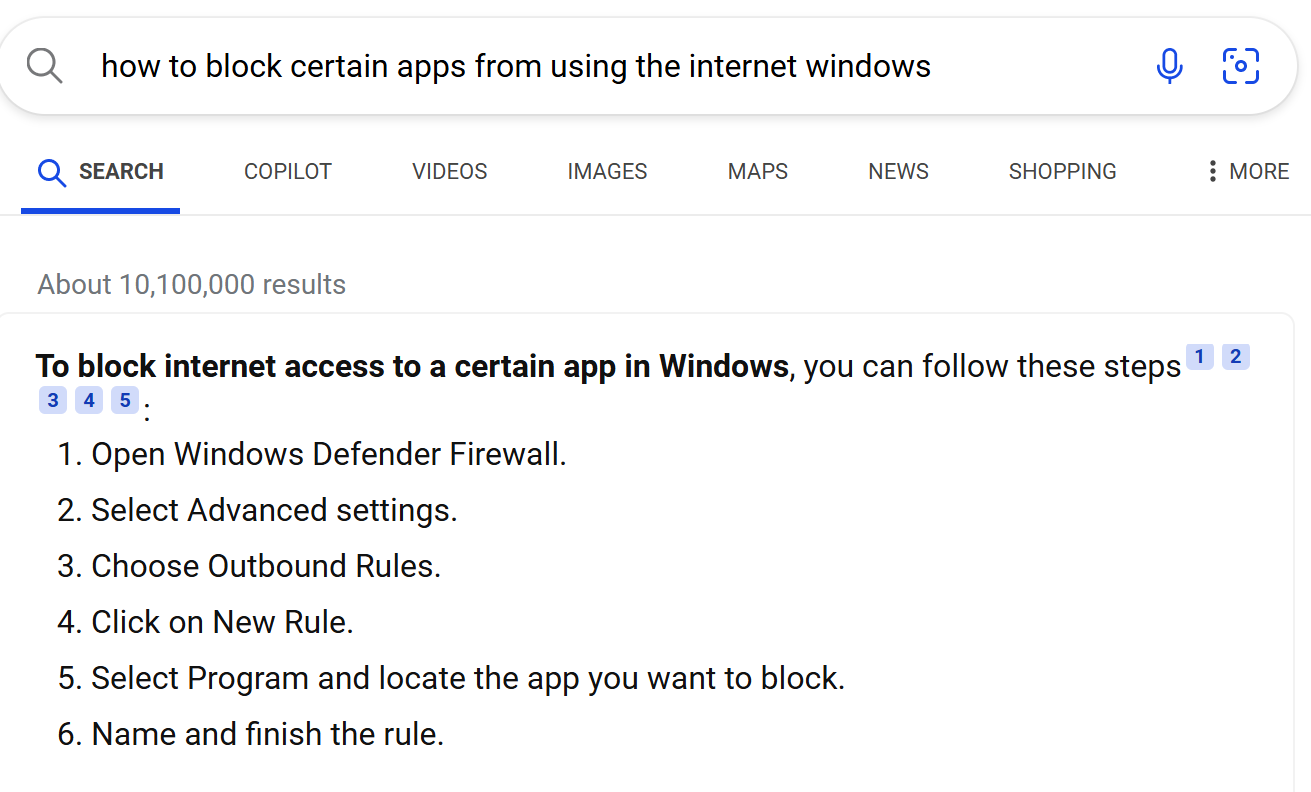Start voice search with microphone icon
1311x792 pixels.
pyautogui.click(x=1169, y=66)
